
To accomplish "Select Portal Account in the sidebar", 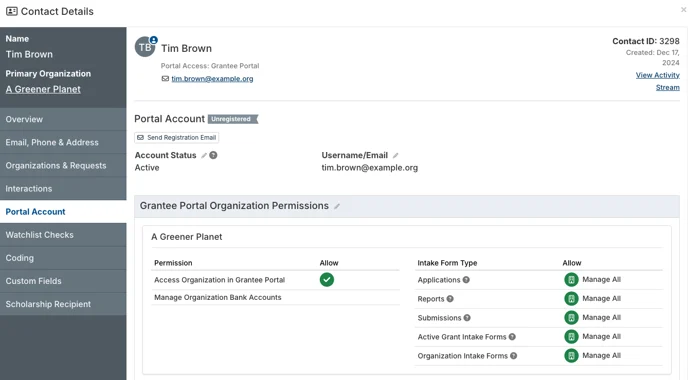I will pos(63,212).
